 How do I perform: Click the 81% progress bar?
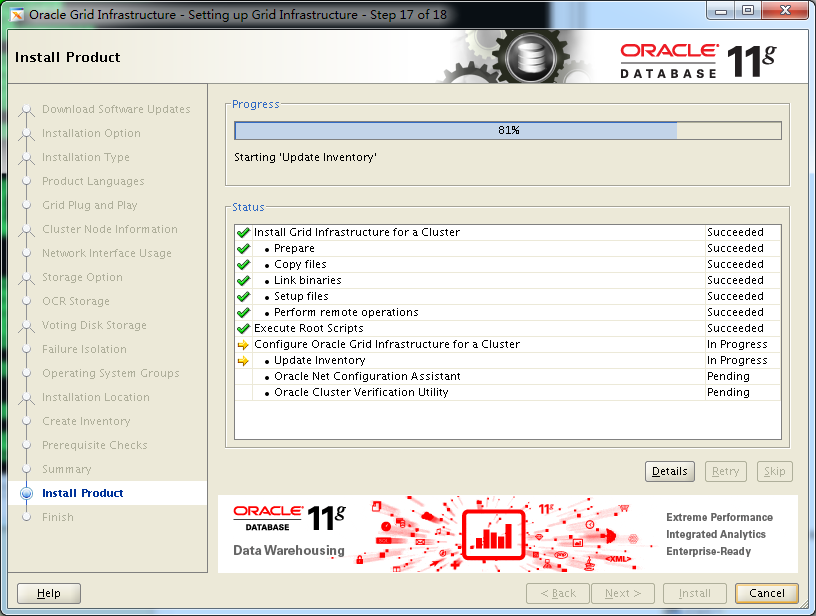(x=508, y=131)
